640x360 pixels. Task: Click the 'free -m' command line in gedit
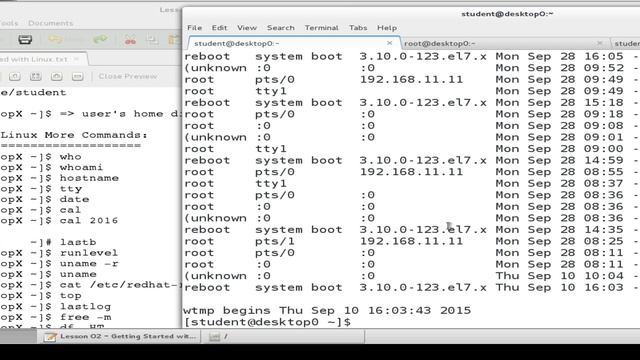pos(56,317)
